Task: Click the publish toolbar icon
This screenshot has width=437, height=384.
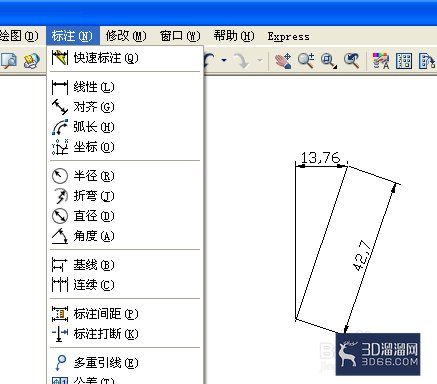Action: 32,61
